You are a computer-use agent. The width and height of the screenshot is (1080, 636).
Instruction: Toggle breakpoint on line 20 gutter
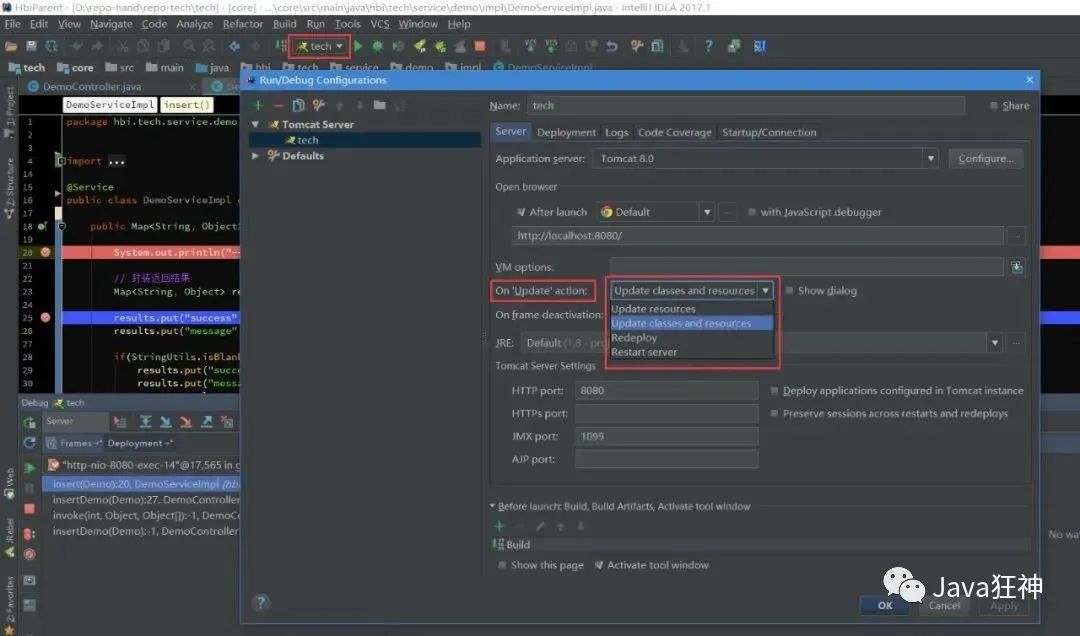click(x=45, y=252)
